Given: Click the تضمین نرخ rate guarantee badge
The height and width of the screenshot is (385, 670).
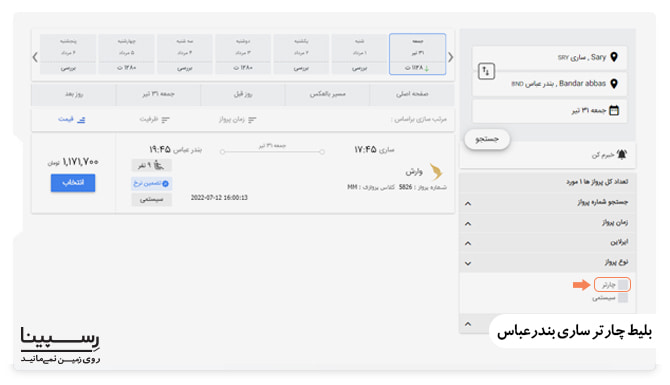Looking at the screenshot, I should tap(151, 183).
